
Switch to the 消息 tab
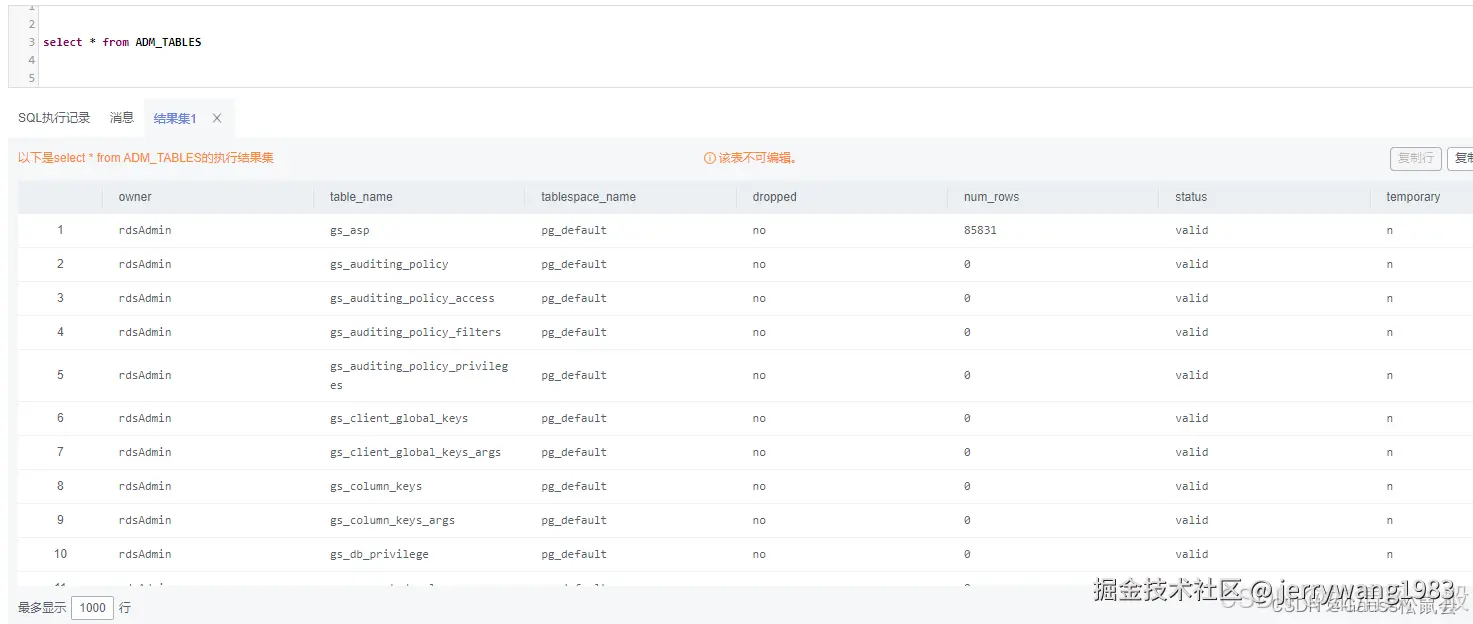[x=122, y=118]
